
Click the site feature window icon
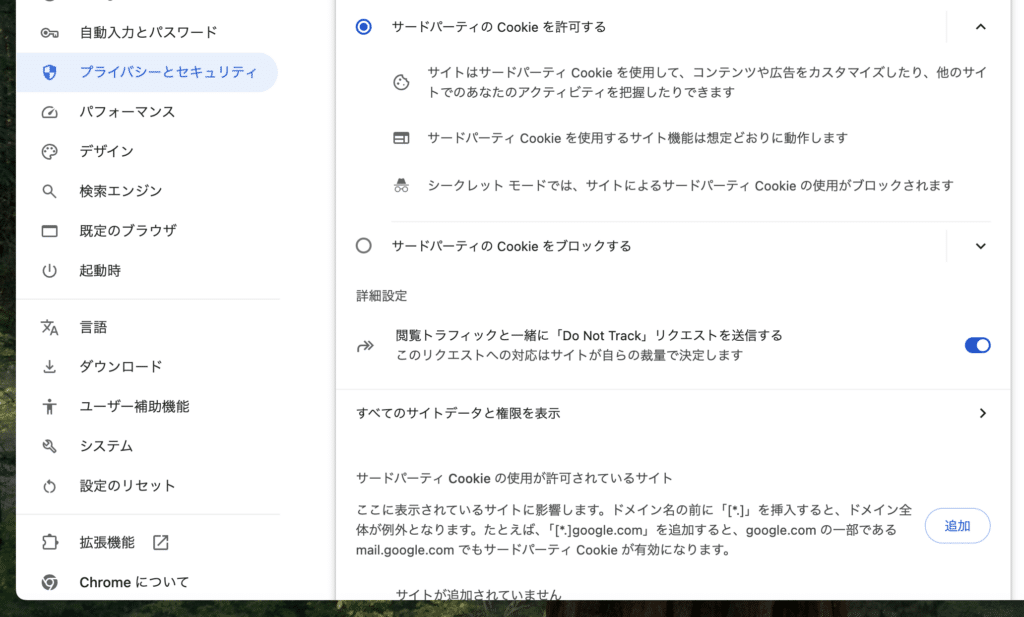point(401,138)
